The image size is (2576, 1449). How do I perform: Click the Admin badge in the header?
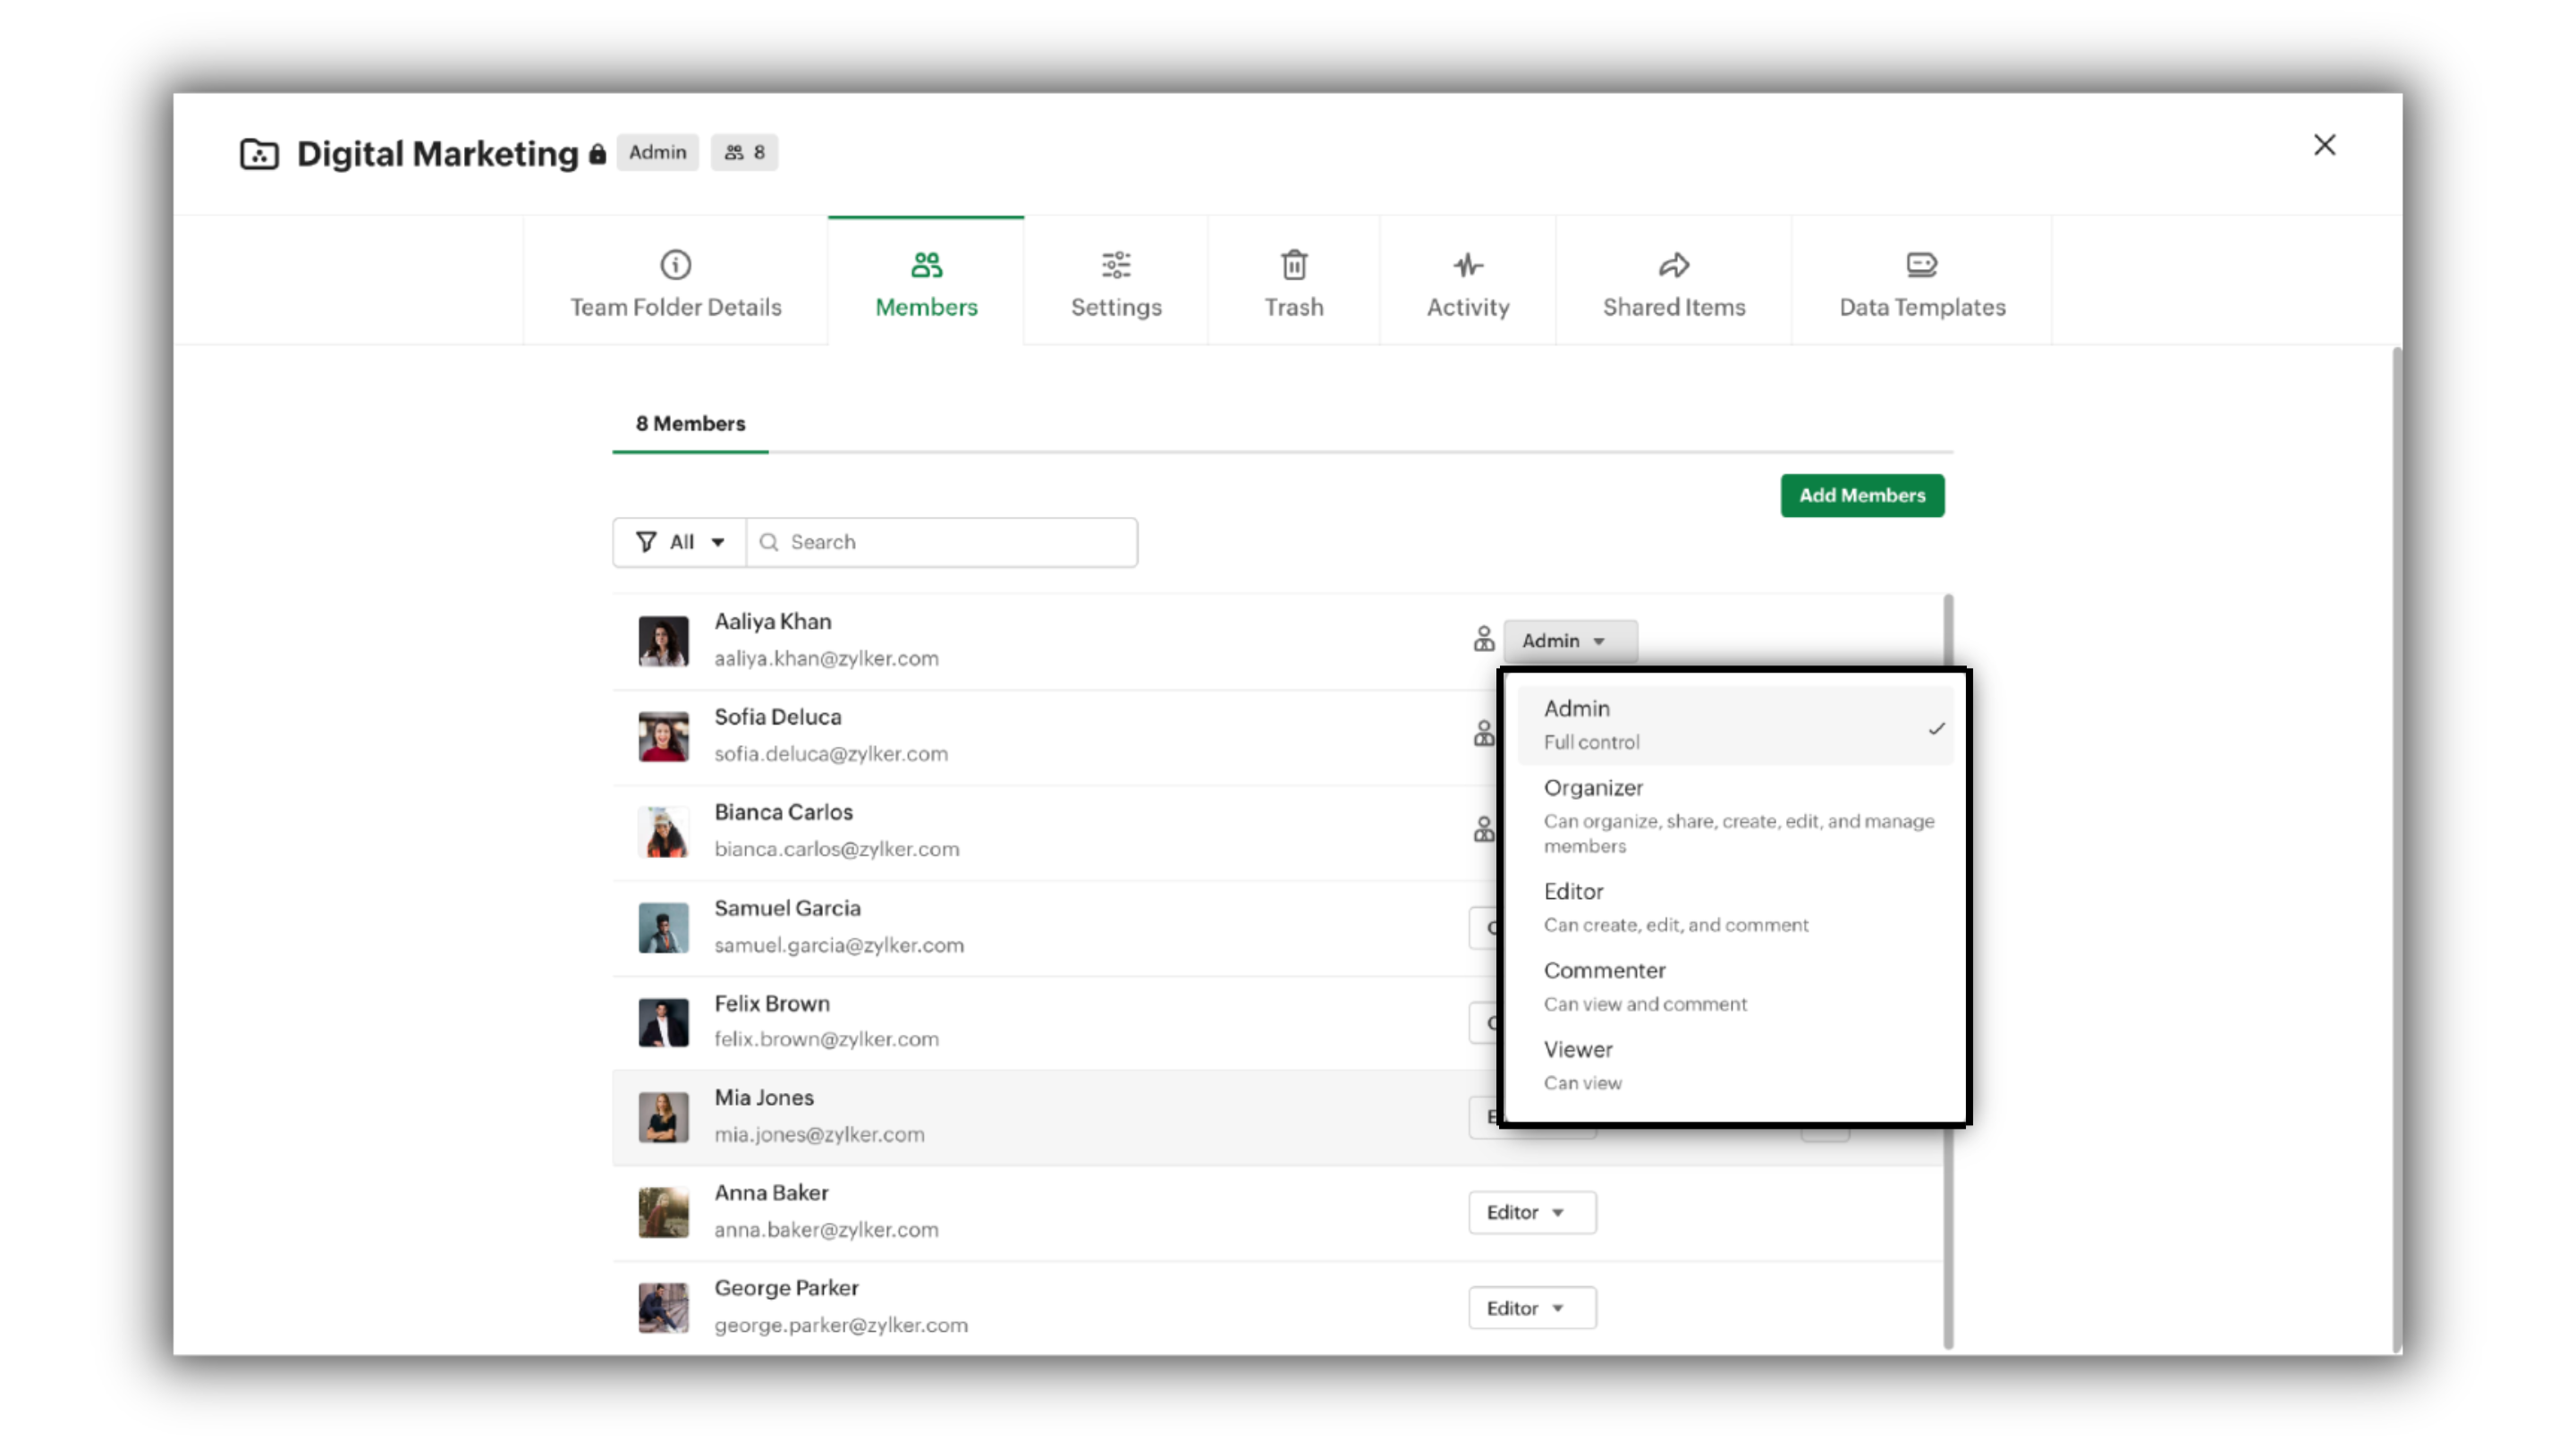pyautogui.click(x=657, y=152)
